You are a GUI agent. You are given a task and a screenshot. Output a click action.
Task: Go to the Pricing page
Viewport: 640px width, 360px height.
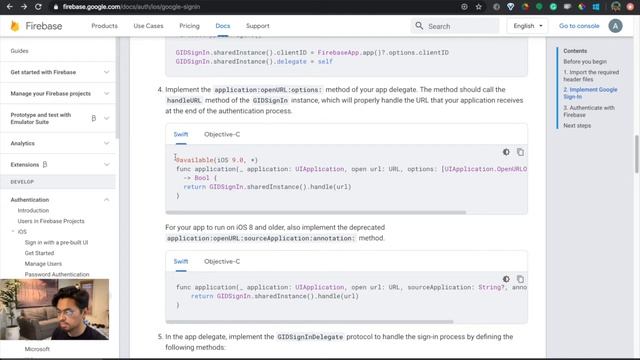pos(189,26)
